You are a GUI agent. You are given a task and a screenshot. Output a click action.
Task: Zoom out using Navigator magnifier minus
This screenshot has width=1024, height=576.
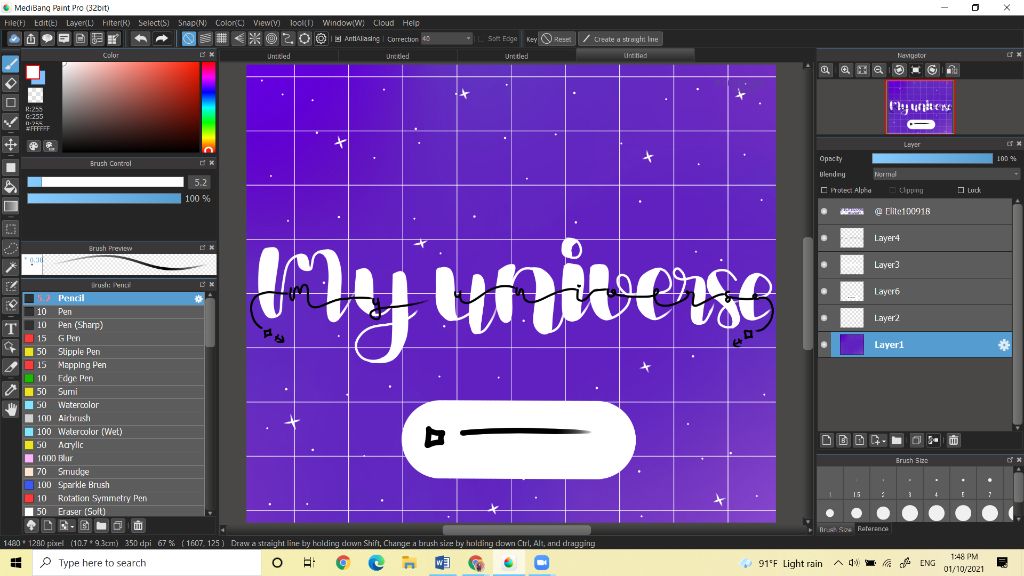pyautogui.click(x=879, y=70)
